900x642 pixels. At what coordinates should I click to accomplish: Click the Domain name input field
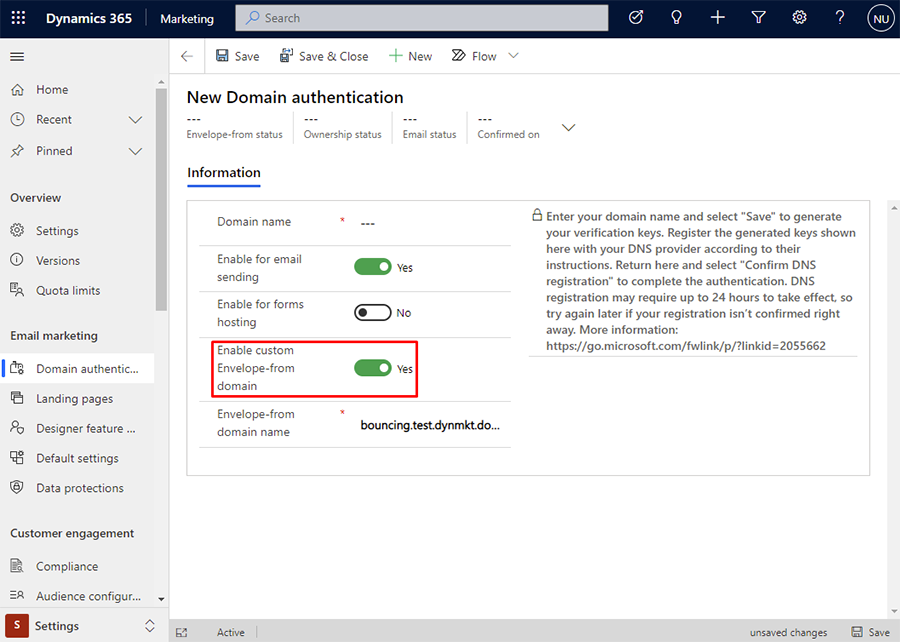click(430, 223)
